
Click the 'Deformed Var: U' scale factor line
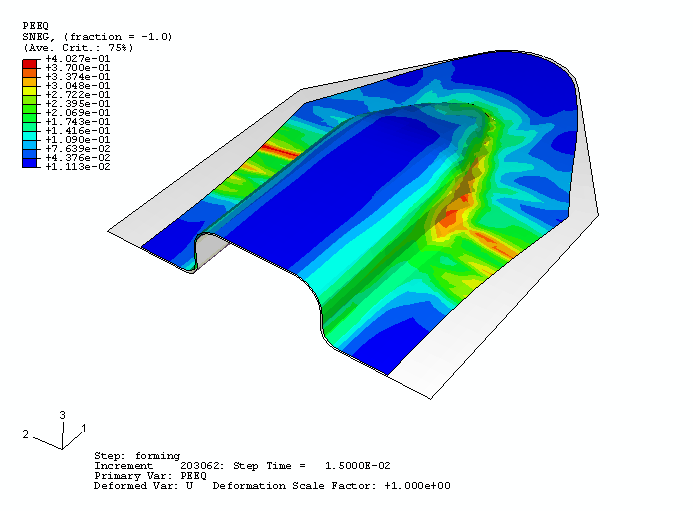272,486
